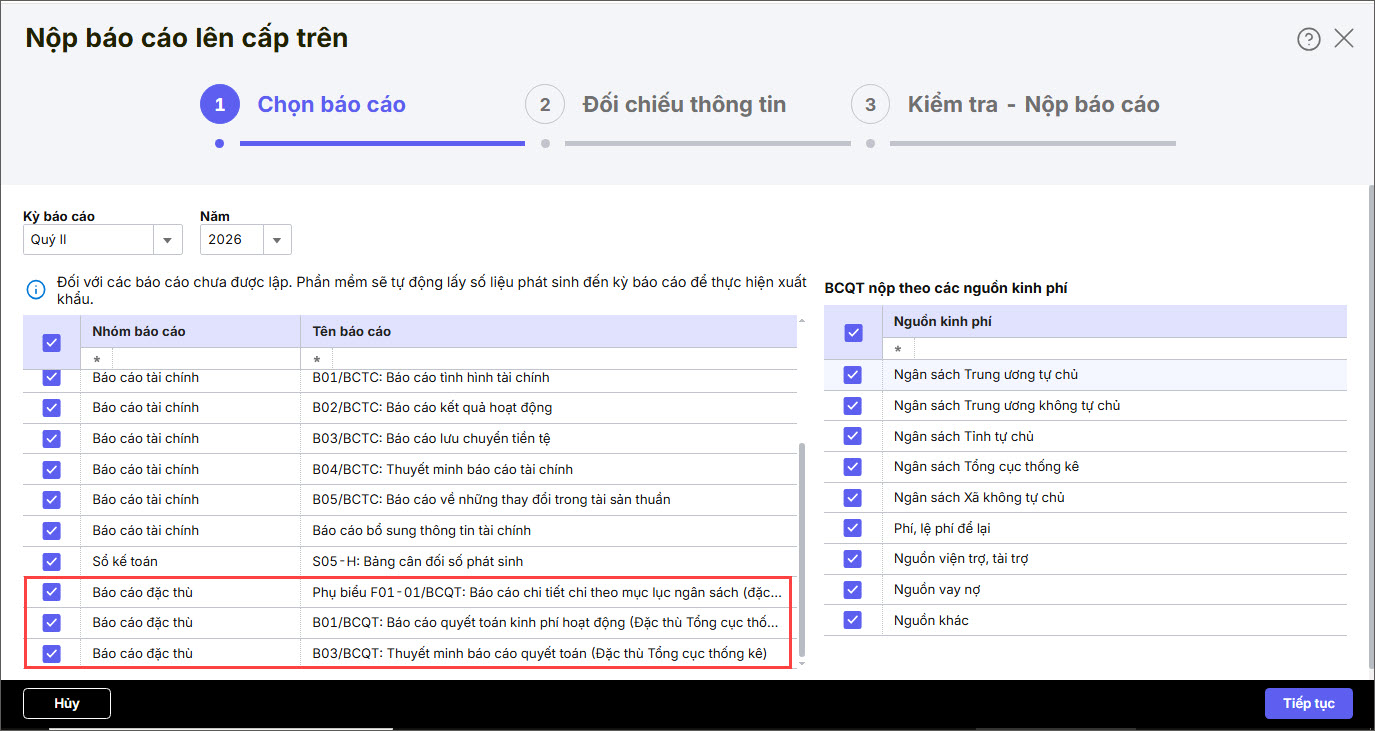Click step 2 circle number icon

point(545,105)
